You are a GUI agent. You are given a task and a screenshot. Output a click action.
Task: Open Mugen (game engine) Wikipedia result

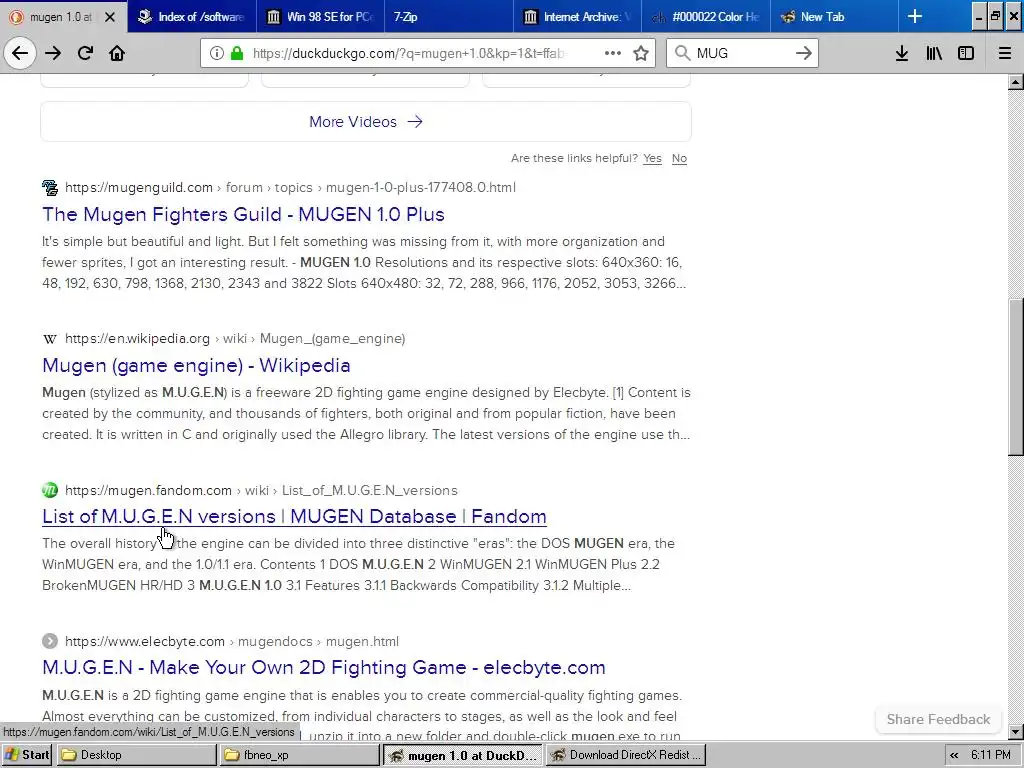pyautogui.click(x=196, y=365)
